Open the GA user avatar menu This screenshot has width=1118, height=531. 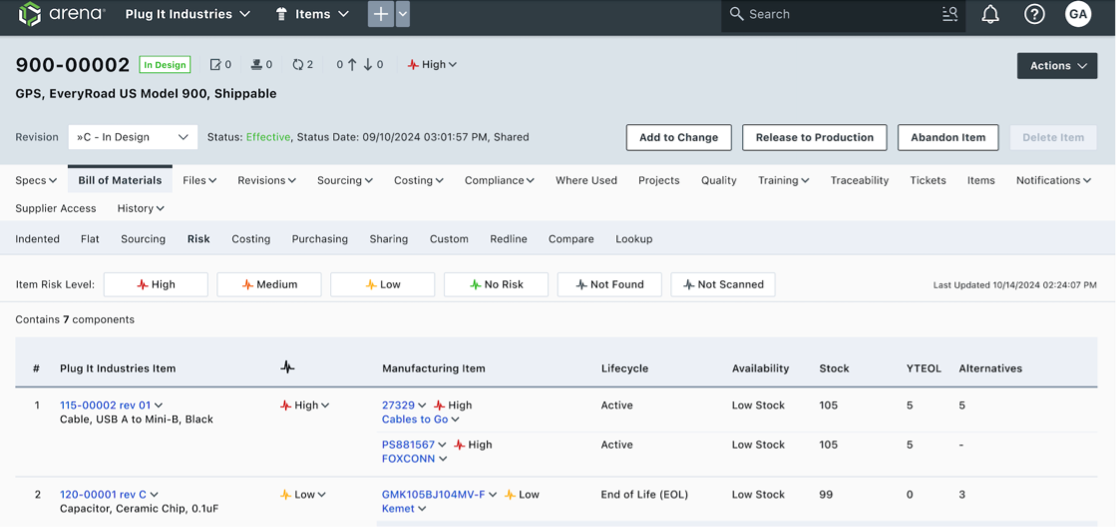1078,14
